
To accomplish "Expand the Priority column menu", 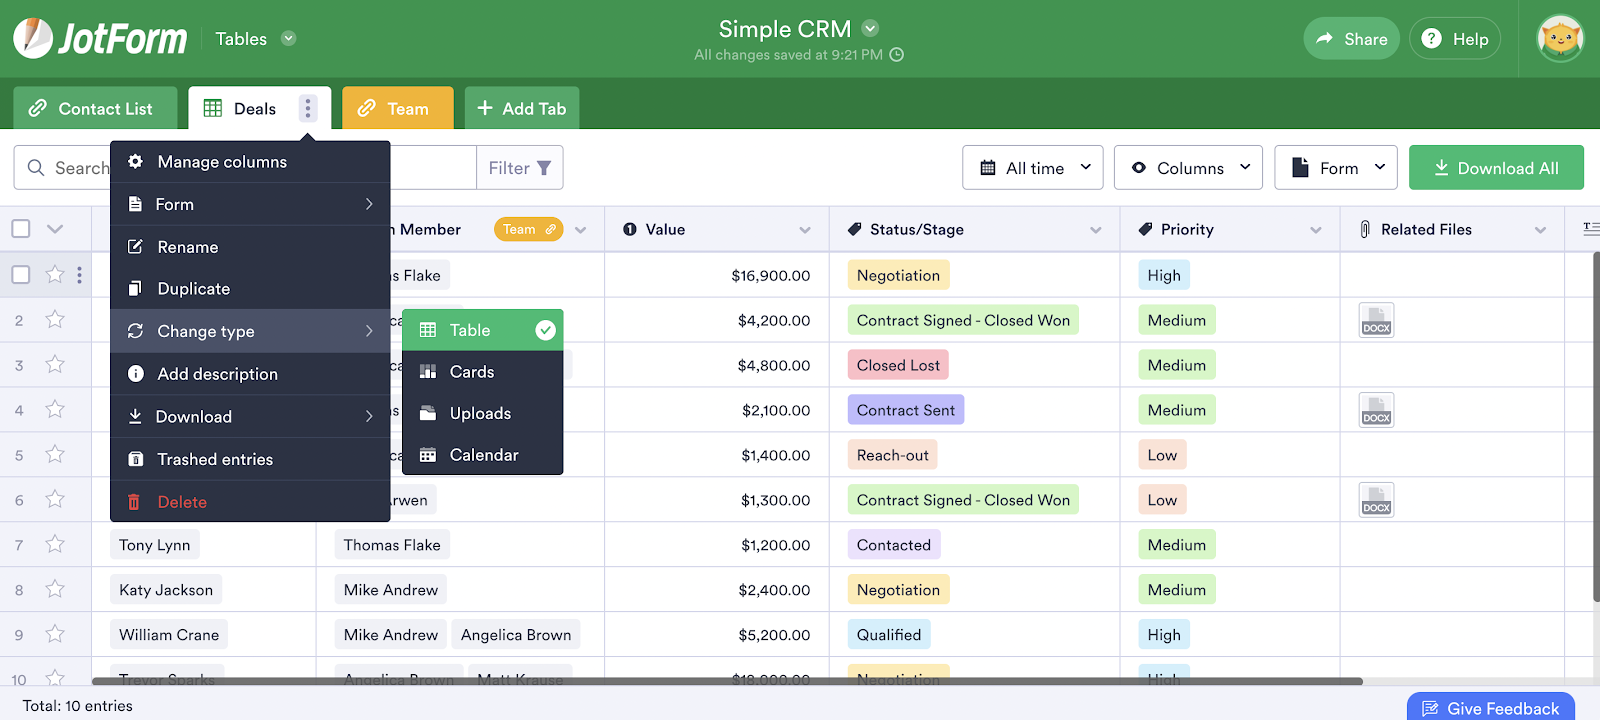I will tap(1316, 230).
